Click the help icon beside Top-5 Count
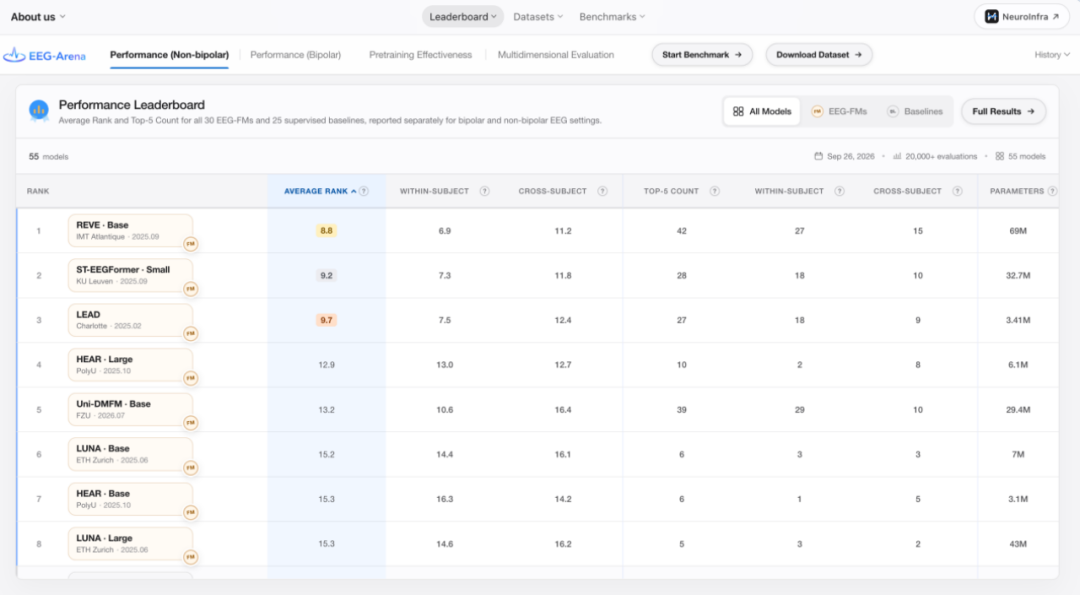Viewport: 1080px width, 595px height. pos(715,191)
